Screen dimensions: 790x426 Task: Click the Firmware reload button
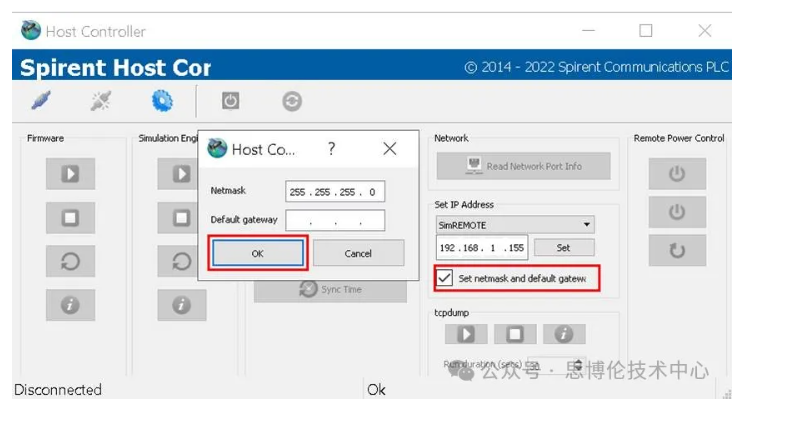tap(70, 262)
